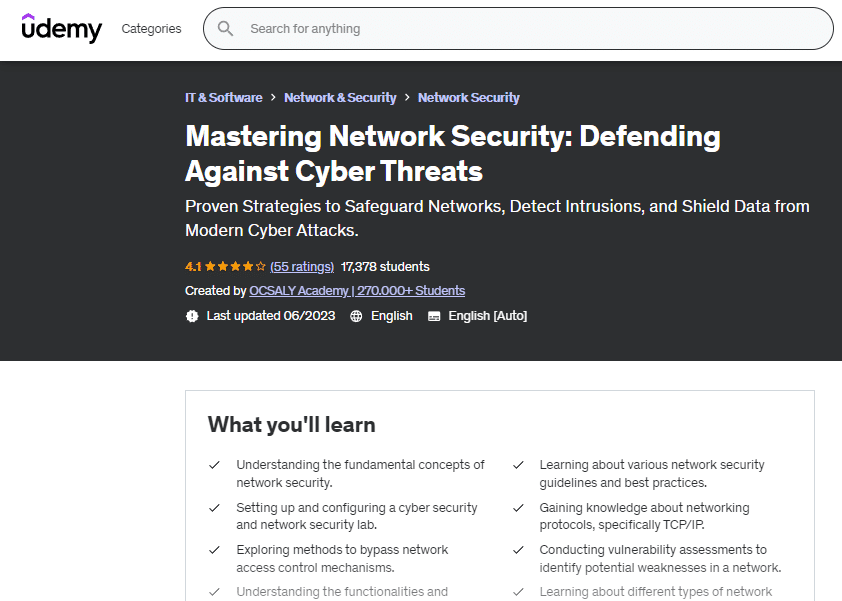Focus the Search for anything field
This screenshot has width=842, height=601.
pos(530,29)
